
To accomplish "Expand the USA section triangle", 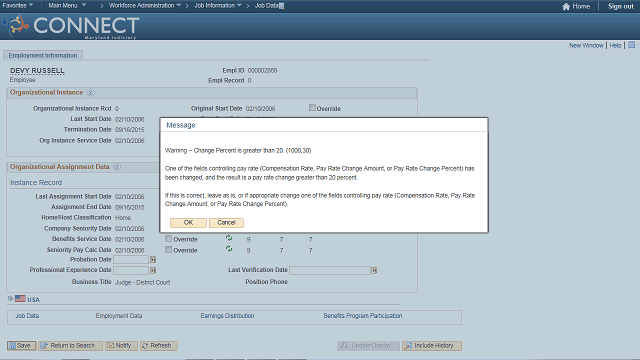I will (11, 299).
